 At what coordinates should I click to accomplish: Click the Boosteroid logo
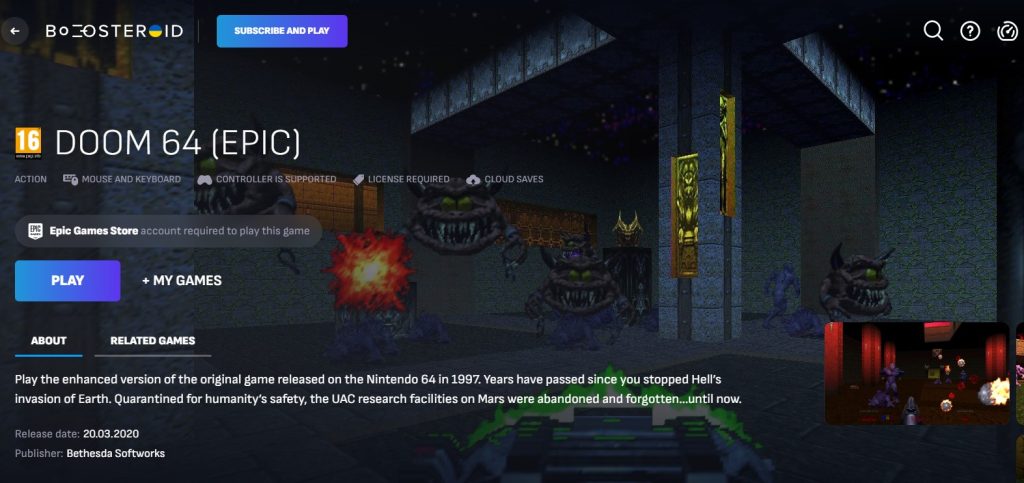[x=114, y=31]
